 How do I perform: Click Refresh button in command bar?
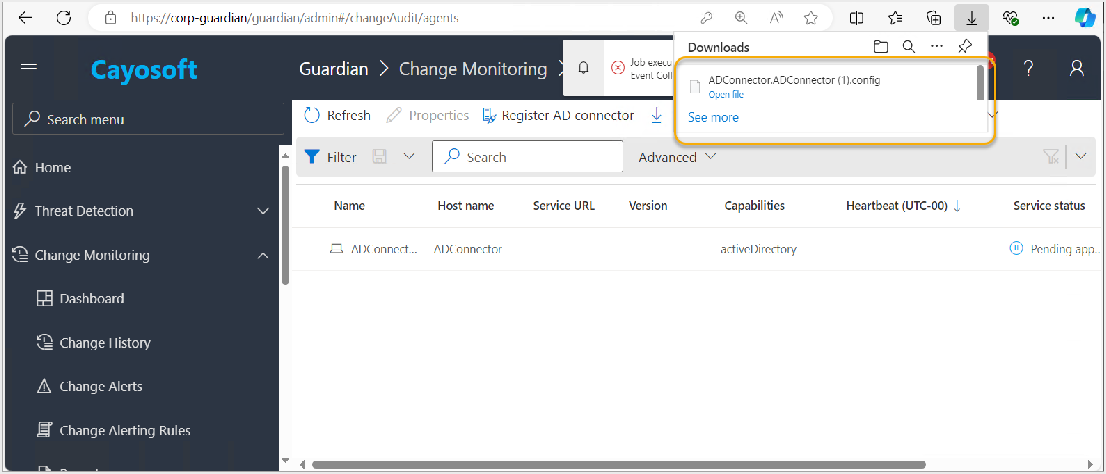(338, 115)
